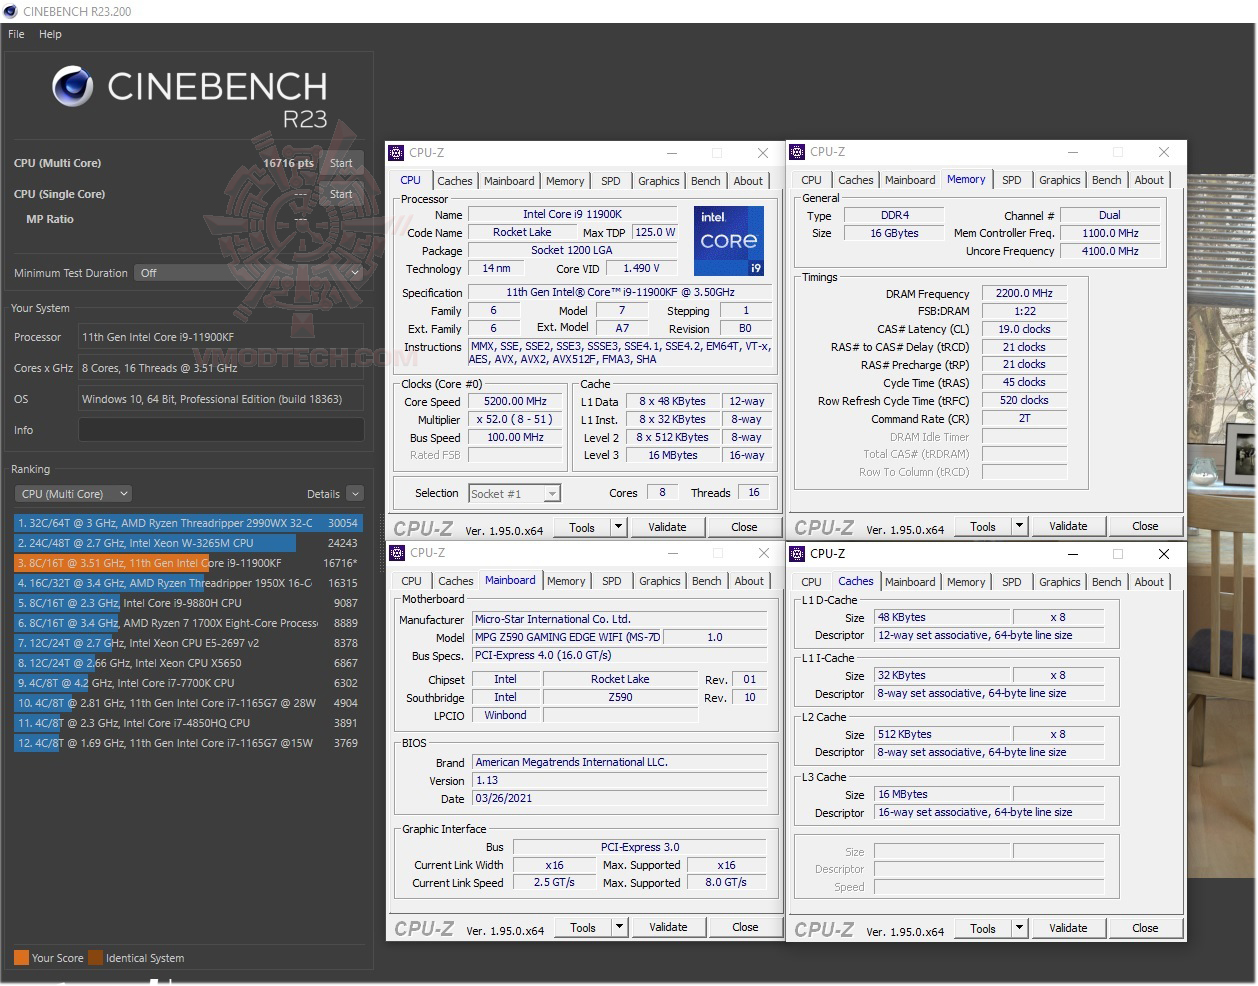This screenshot has height=986, width=1258.
Task: Open Tools dropdown arrow in CPU-Z Memory window
Action: point(1019,526)
